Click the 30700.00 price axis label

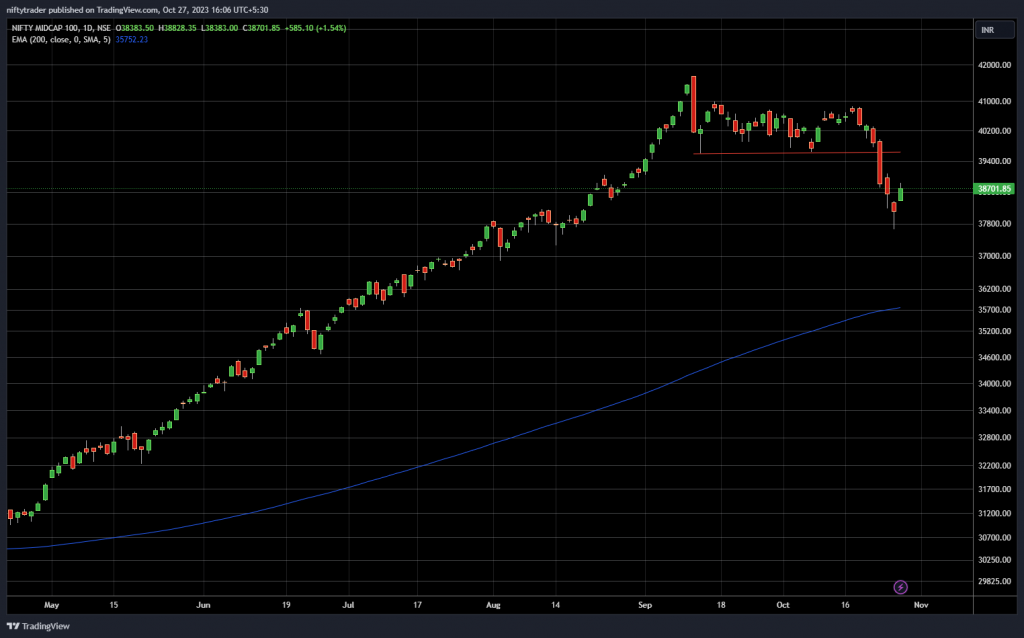pyautogui.click(x=995, y=537)
